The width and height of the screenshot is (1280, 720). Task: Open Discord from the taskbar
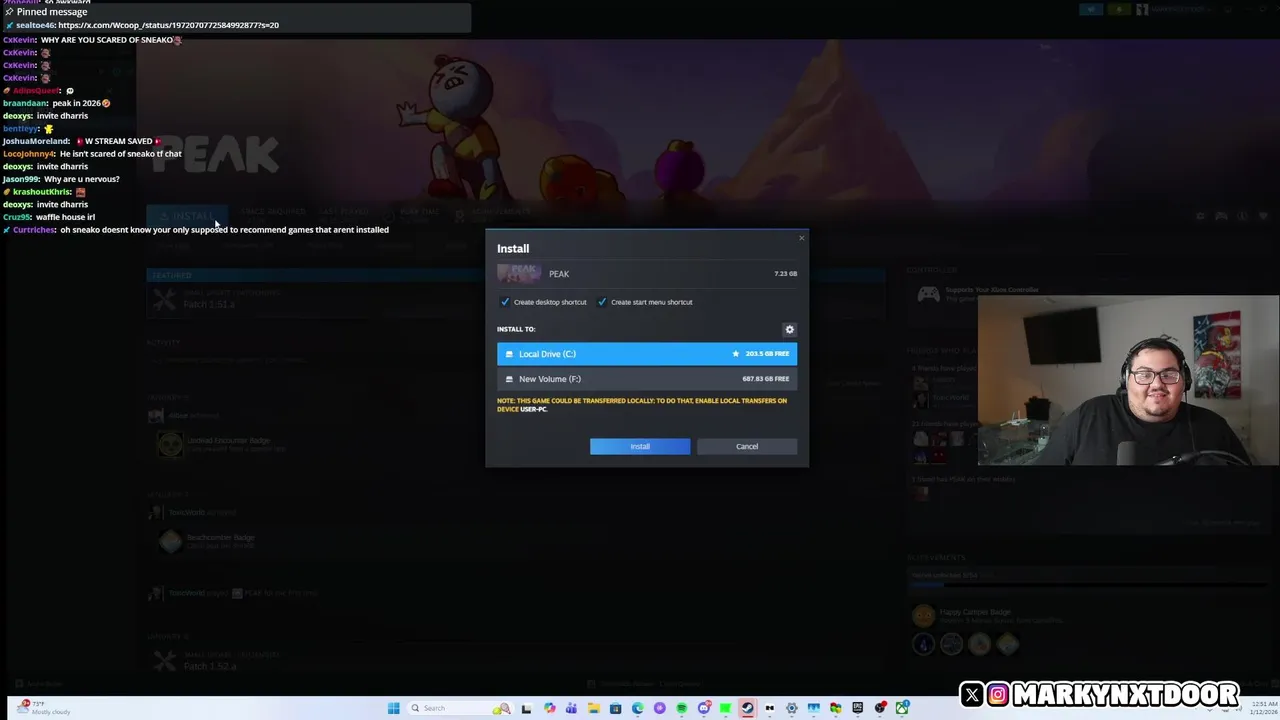tap(703, 708)
